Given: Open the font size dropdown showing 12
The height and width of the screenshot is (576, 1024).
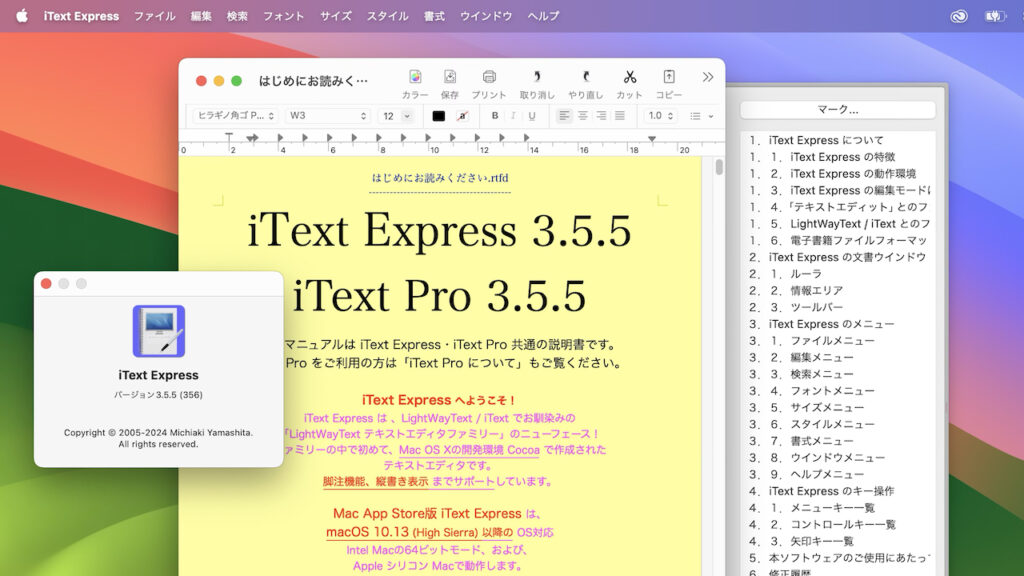Looking at the screenshot, I should point(394,116).
